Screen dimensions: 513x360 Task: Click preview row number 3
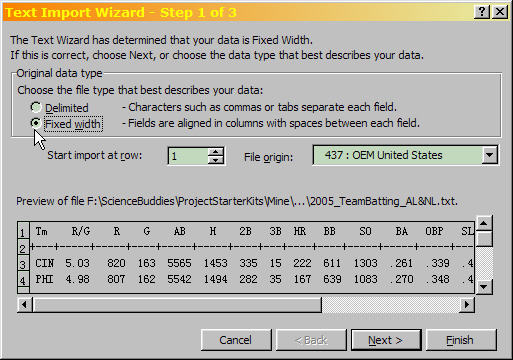(x=23, y=264)
